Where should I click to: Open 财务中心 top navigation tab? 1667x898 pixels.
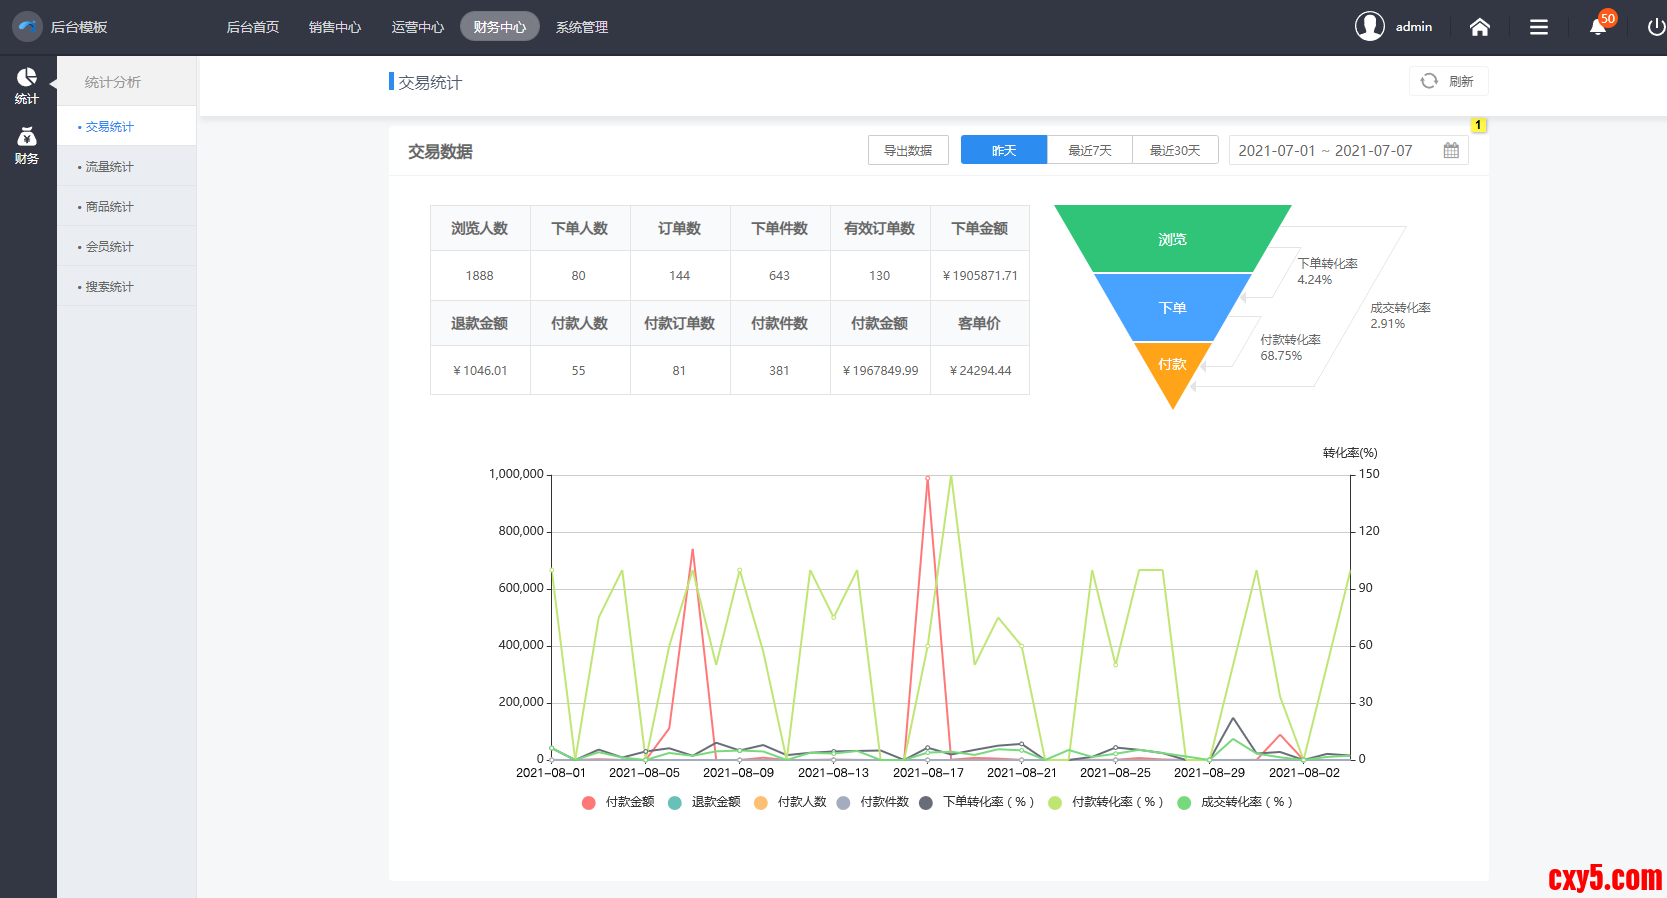[x=499, y=27]
